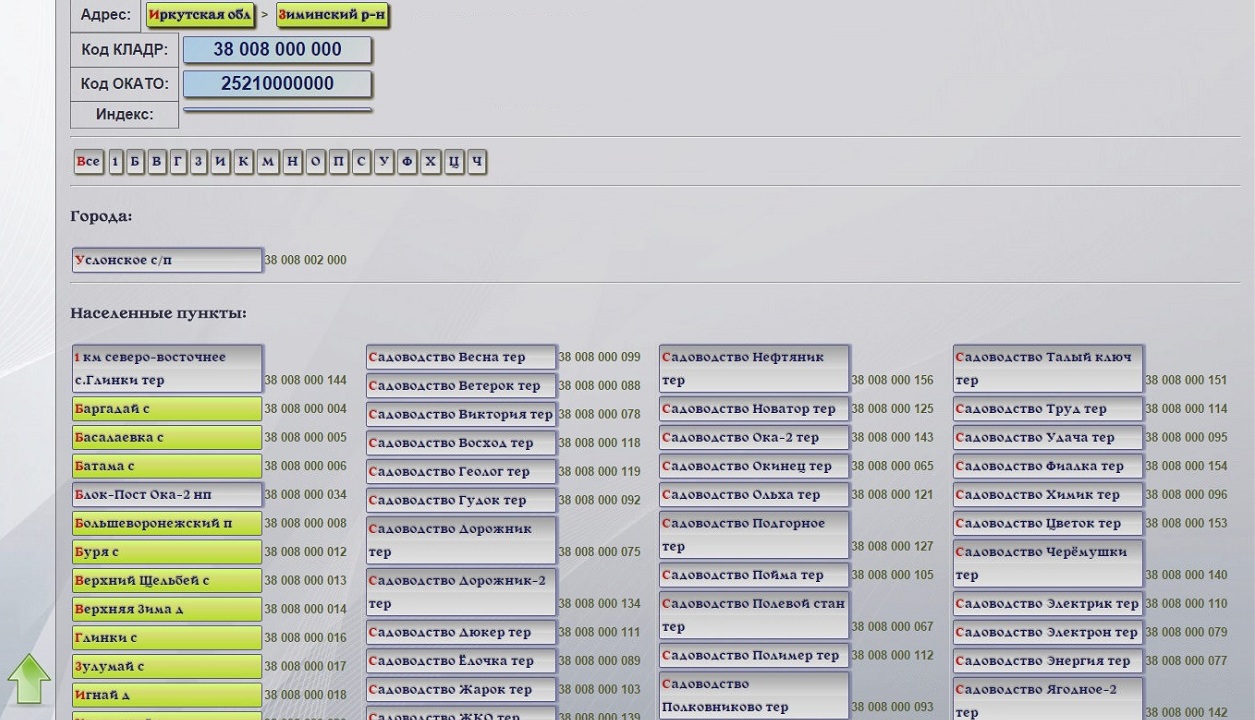The image size is (1255, 720).
Task: Open the Иркутская обл breadcrumb
Action: click(x=200, y=15)
